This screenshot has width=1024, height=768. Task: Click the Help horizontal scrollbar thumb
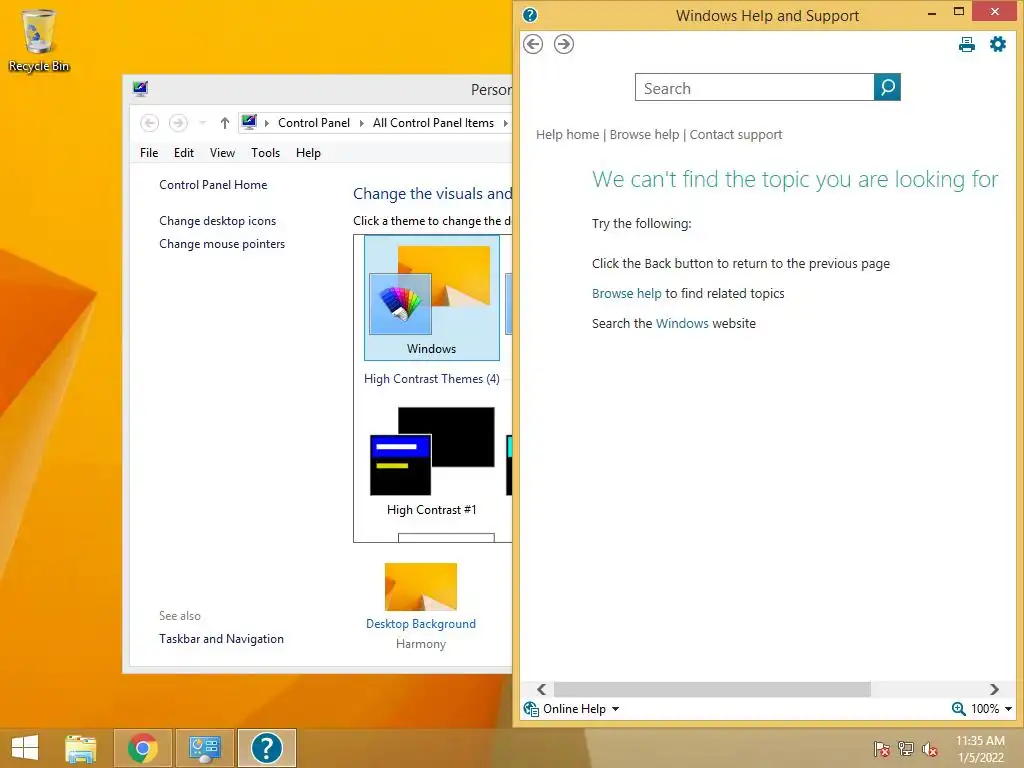[712, 689]
